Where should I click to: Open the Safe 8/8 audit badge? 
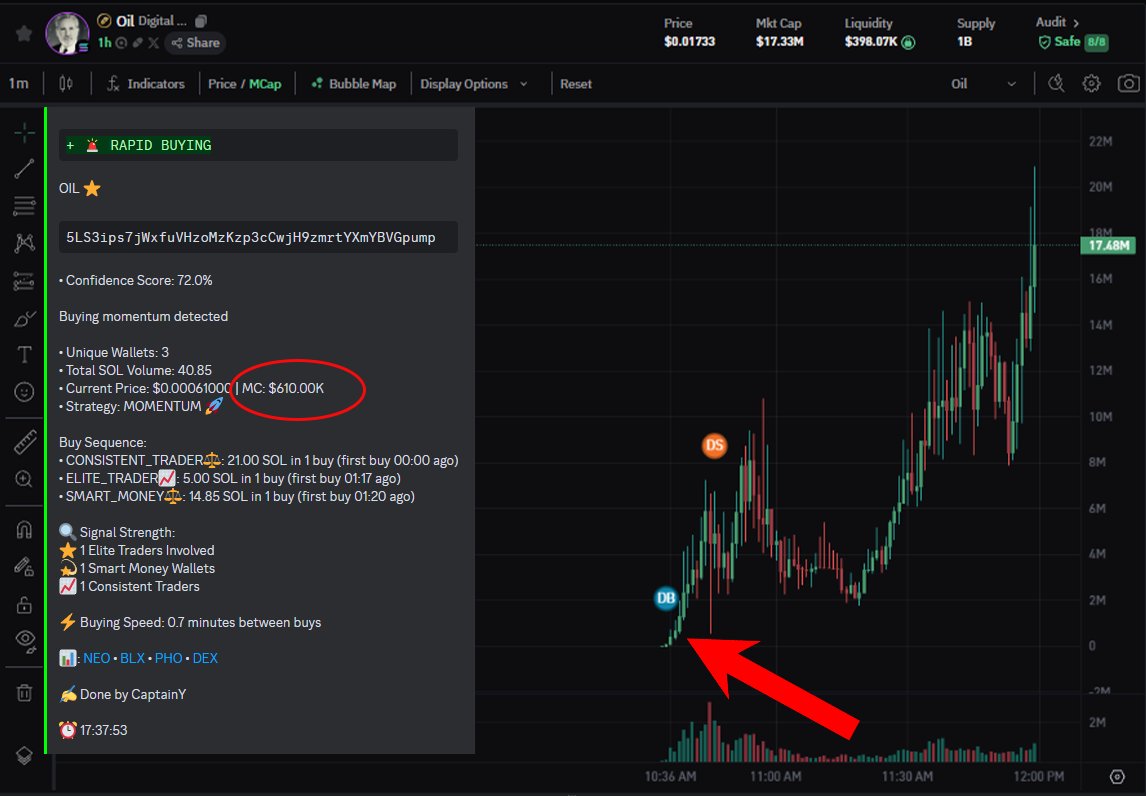tap(1073, 42)
